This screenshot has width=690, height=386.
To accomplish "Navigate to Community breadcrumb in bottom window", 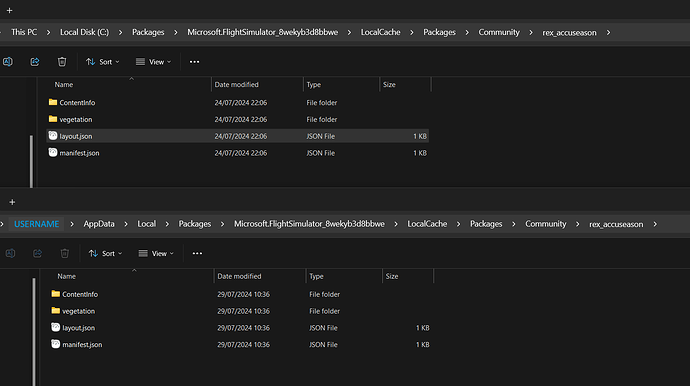I will (x=546, y=224).
